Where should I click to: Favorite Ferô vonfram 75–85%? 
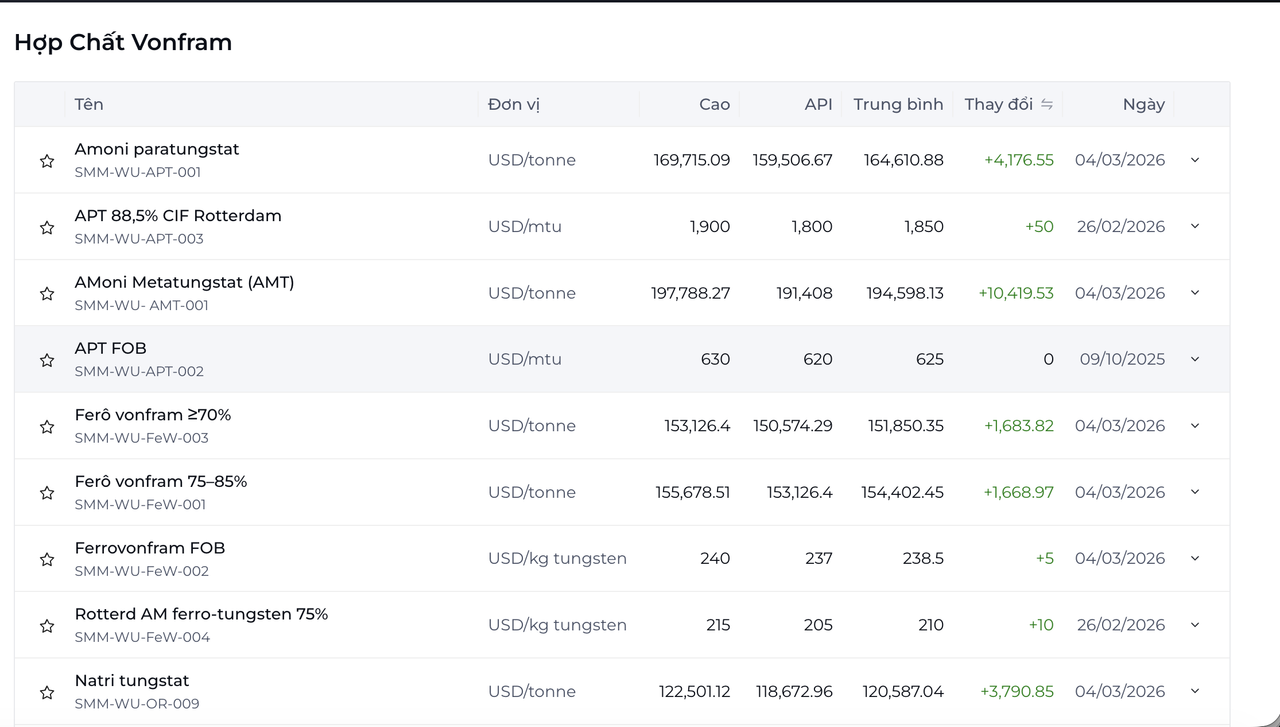click(47, 493)
